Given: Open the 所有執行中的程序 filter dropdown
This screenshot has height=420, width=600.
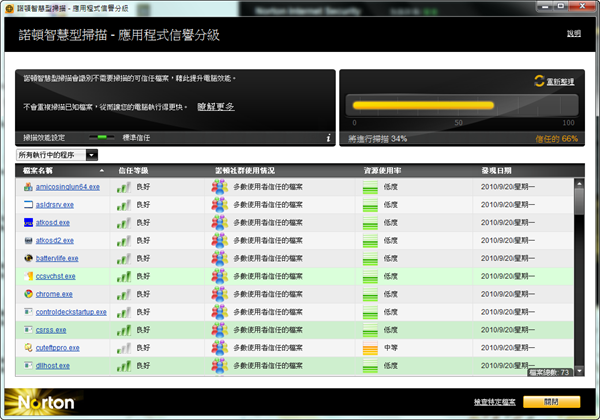Looking at the screenshot, I should tap(57, 155).
